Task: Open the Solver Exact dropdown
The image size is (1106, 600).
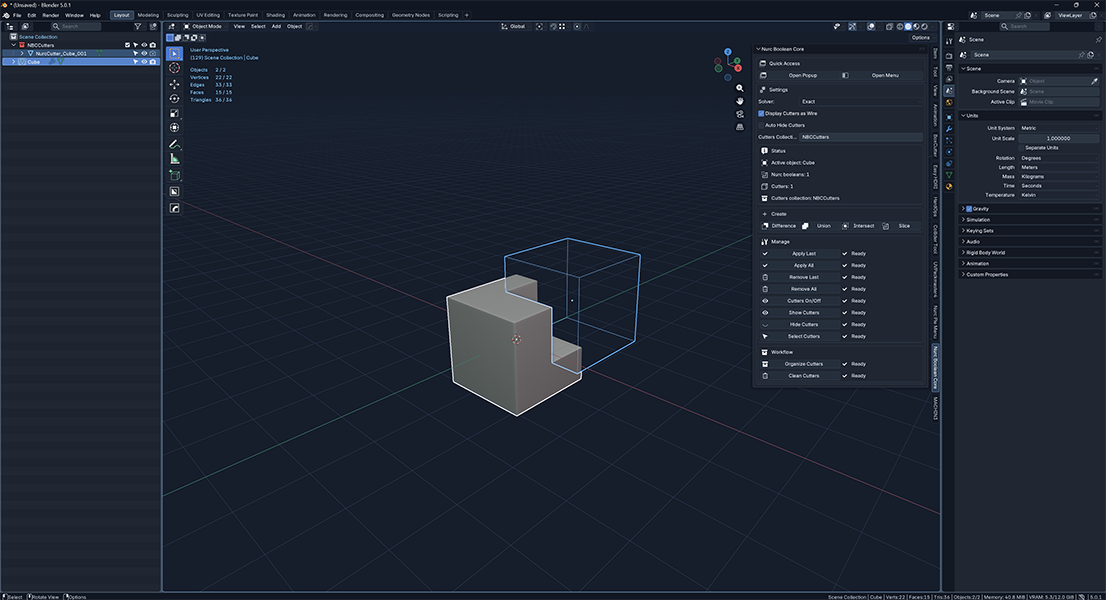Action: point(861,102)
